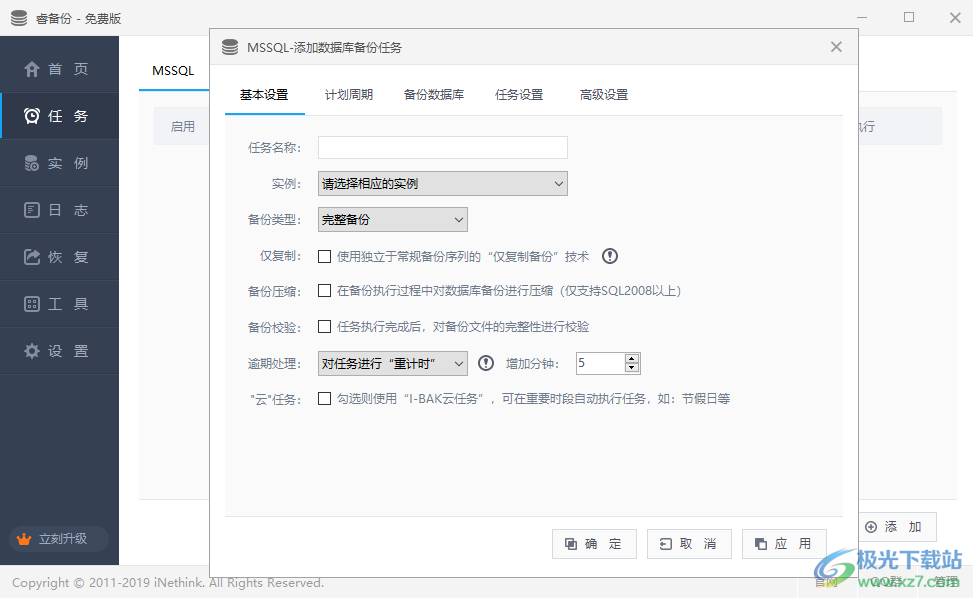Open the 实例 instances section
This screenshot has height=598, width=973.
click(59, 163)
